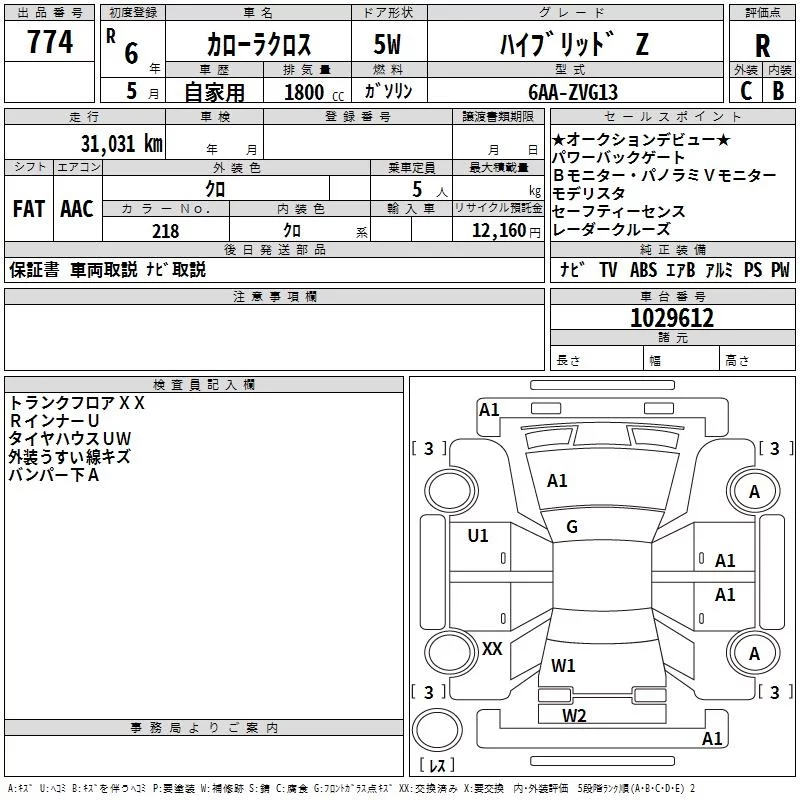Image resolution: width=800 pixels, height=800 pixels.
Task: Select model code 6AA-ZVG13
Action: point(573,92)
